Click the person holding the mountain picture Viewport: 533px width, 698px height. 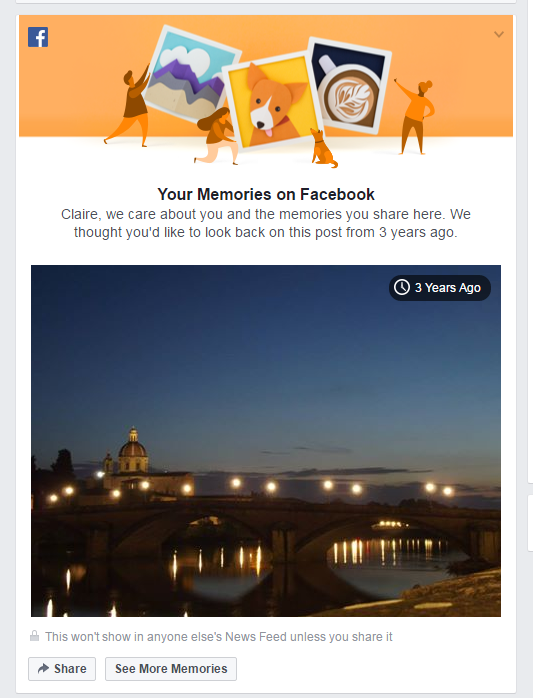130,107
